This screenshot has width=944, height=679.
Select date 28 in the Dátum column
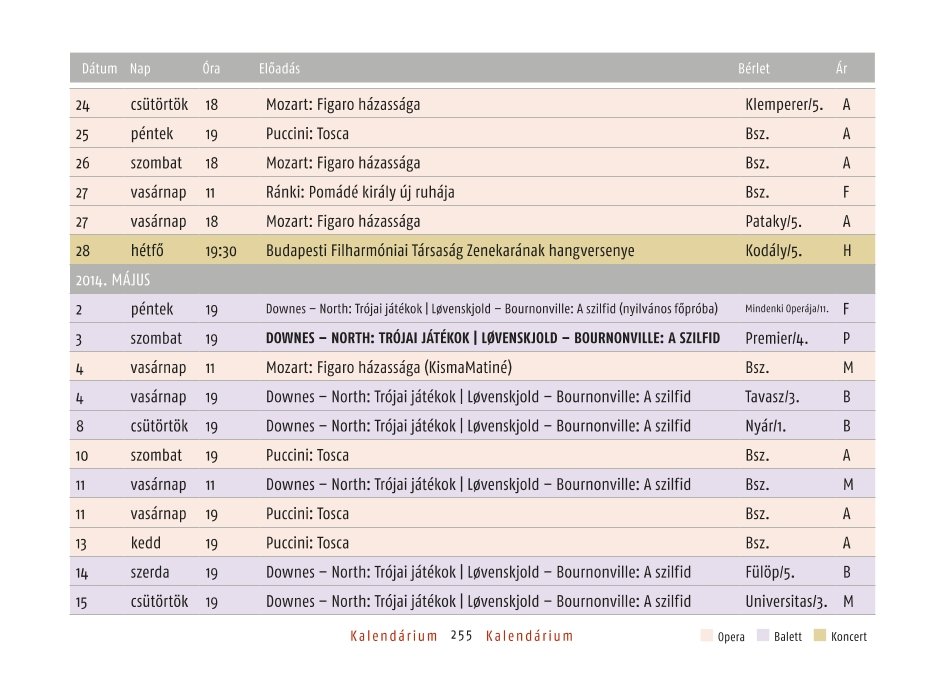tap(82, 251)
